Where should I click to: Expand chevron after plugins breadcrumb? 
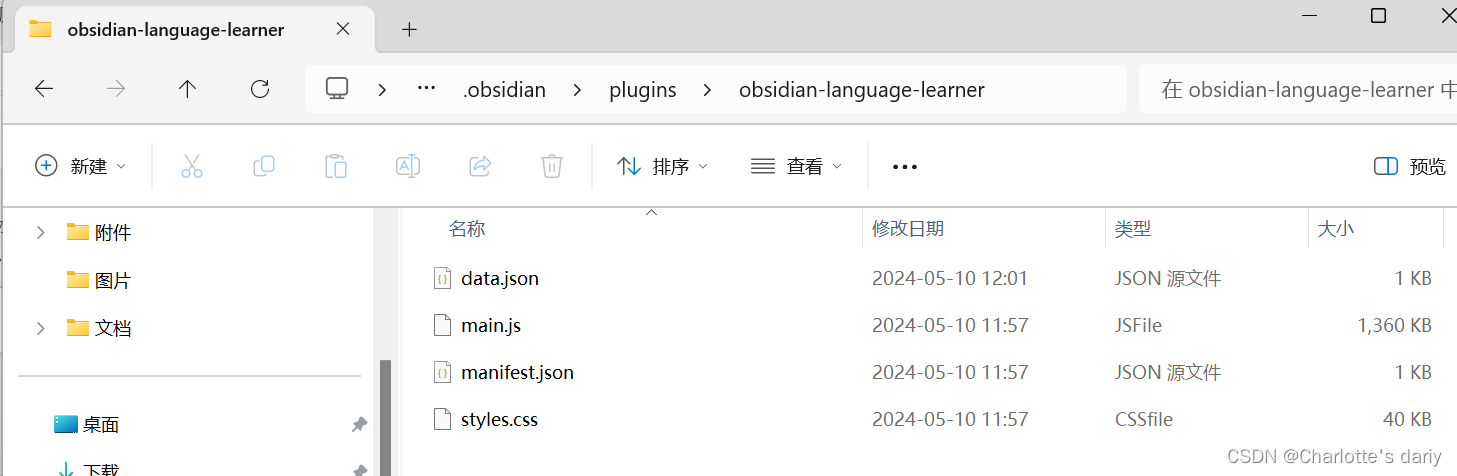click(x=707, y=90)
